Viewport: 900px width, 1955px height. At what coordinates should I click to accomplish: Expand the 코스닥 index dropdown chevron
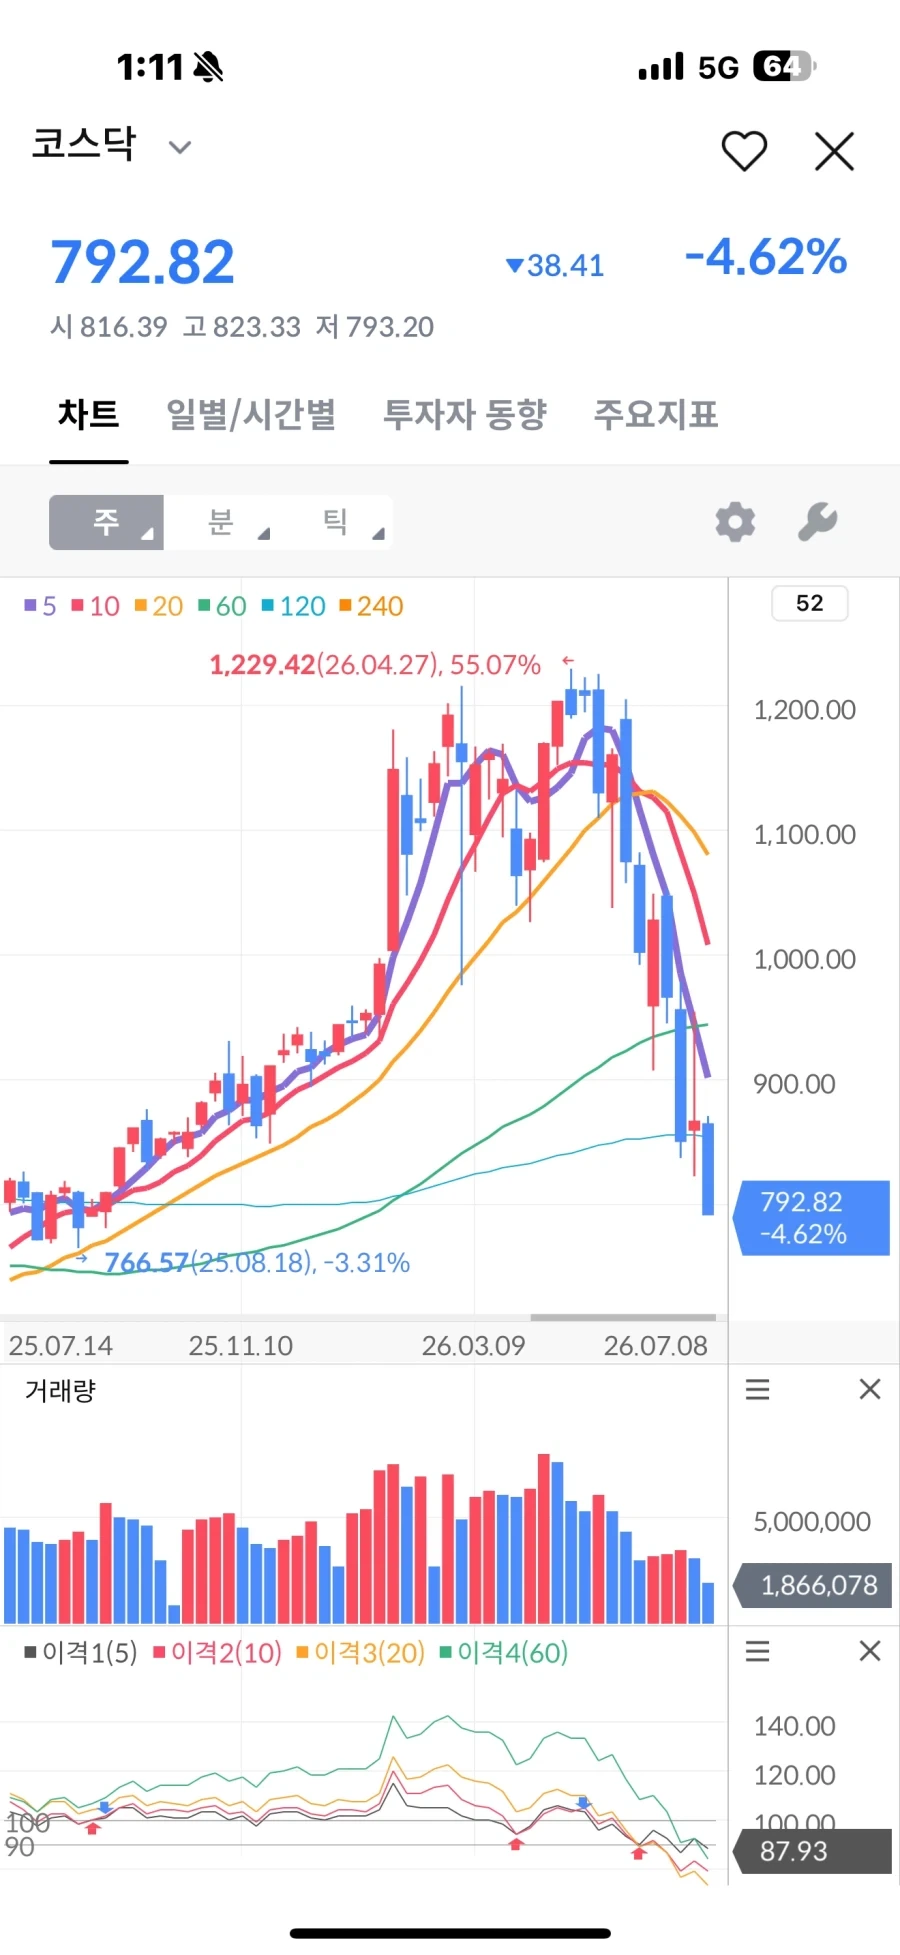[x=180, y=148]
